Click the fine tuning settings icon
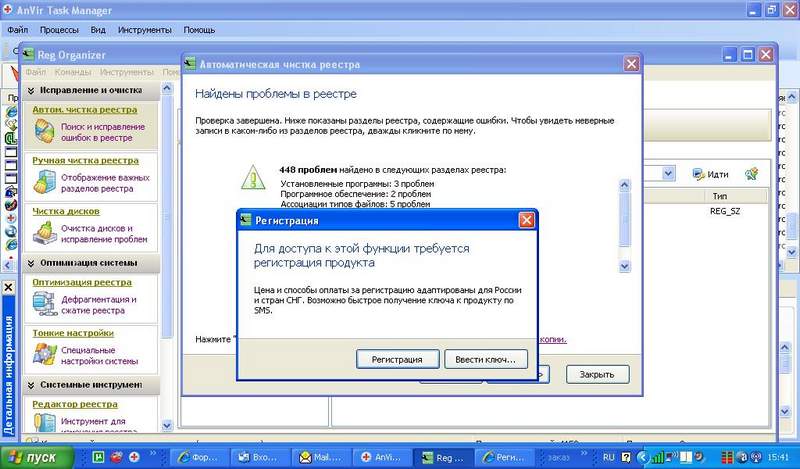The width and height of the screenshot is (800, 469). click(x=44, y=355)
